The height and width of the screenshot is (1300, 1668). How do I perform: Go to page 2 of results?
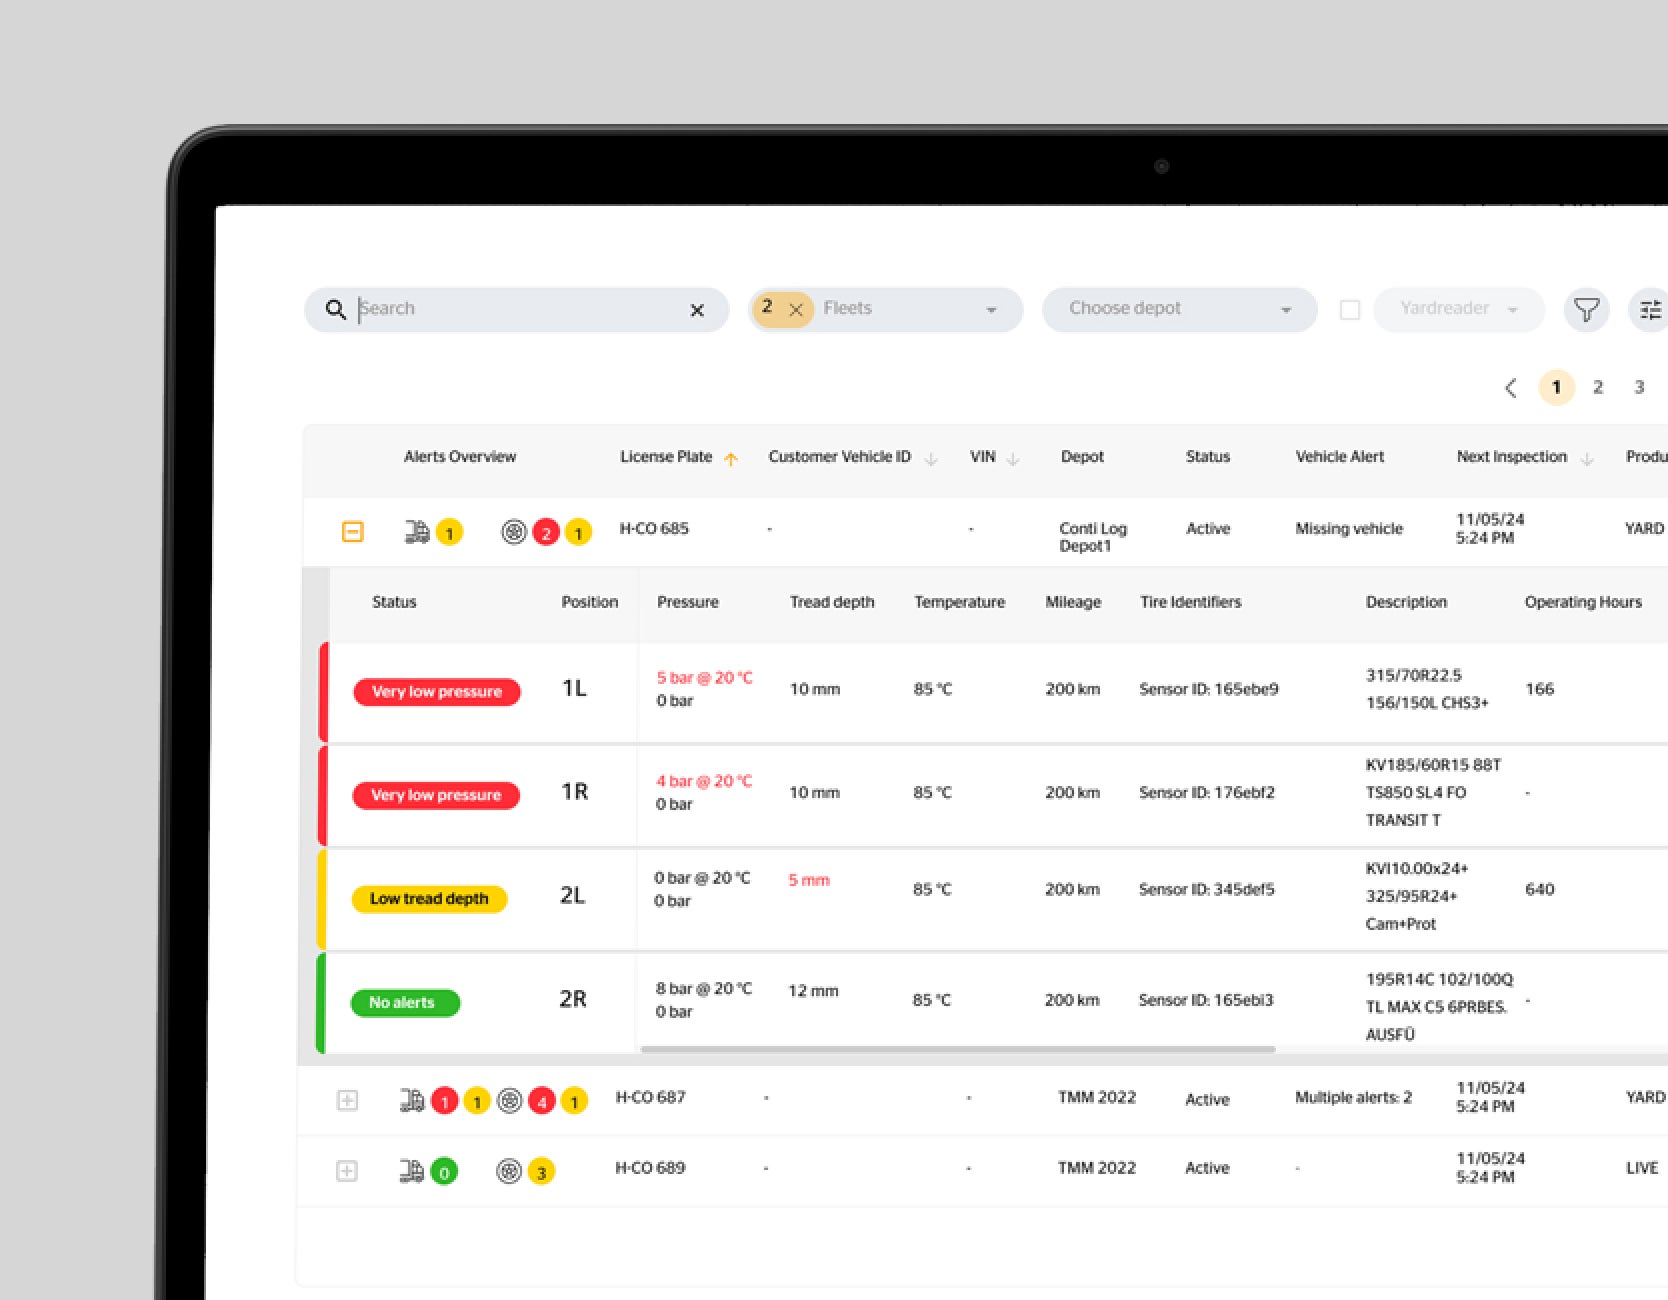pos(1597,387)
